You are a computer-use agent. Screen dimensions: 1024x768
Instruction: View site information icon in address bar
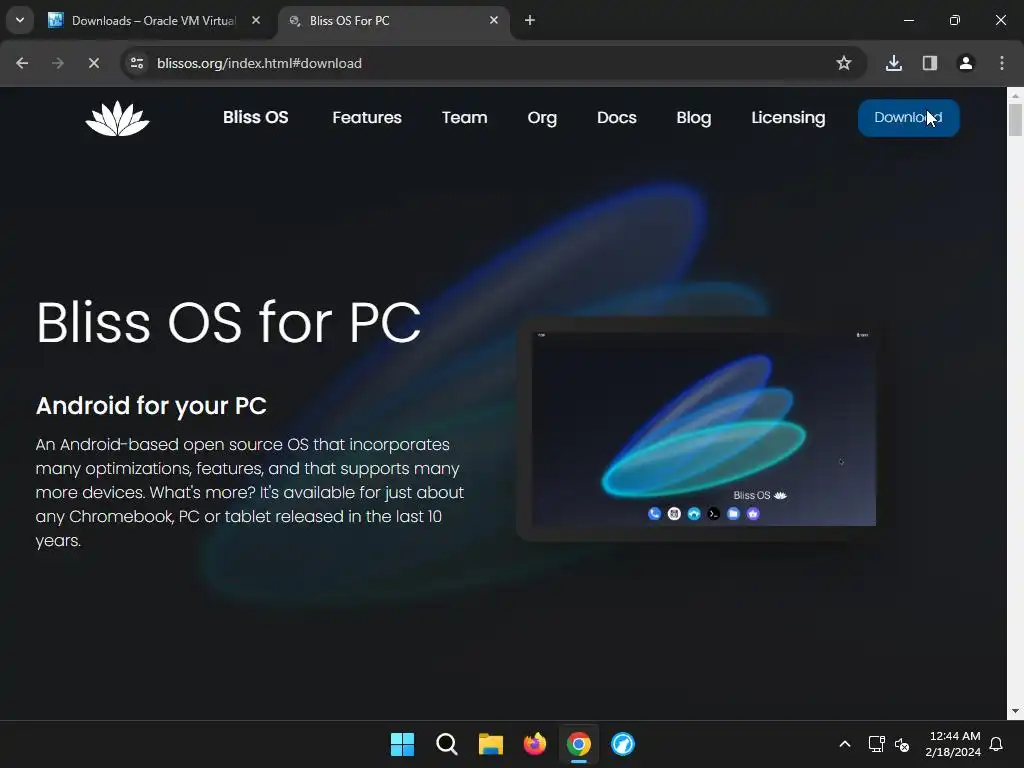pyautogui.click(x=137, y=63)
